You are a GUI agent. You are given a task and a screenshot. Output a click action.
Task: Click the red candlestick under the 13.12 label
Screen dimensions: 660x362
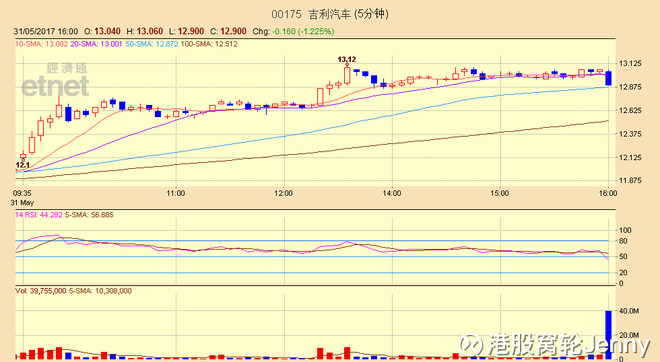pos(347,75)
